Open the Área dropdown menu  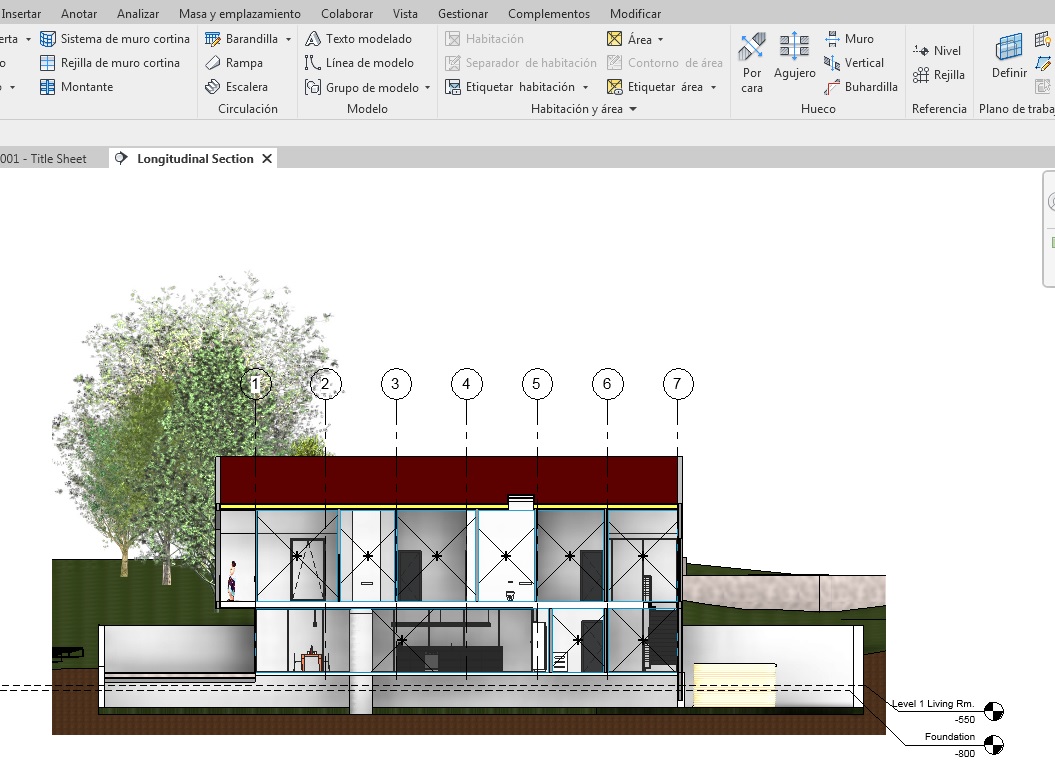tap(660, 40)
